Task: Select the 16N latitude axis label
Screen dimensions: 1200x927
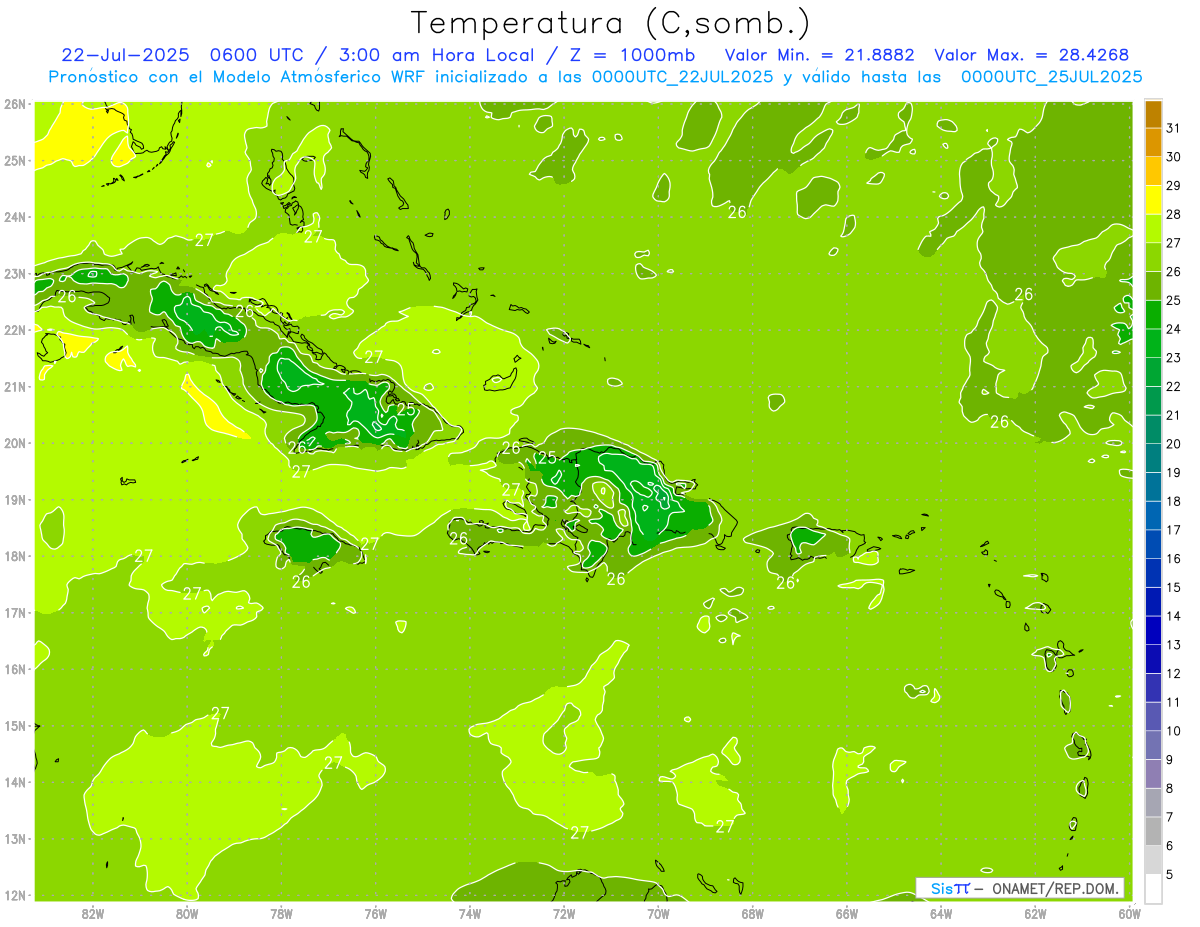Action: pos(15,669)
